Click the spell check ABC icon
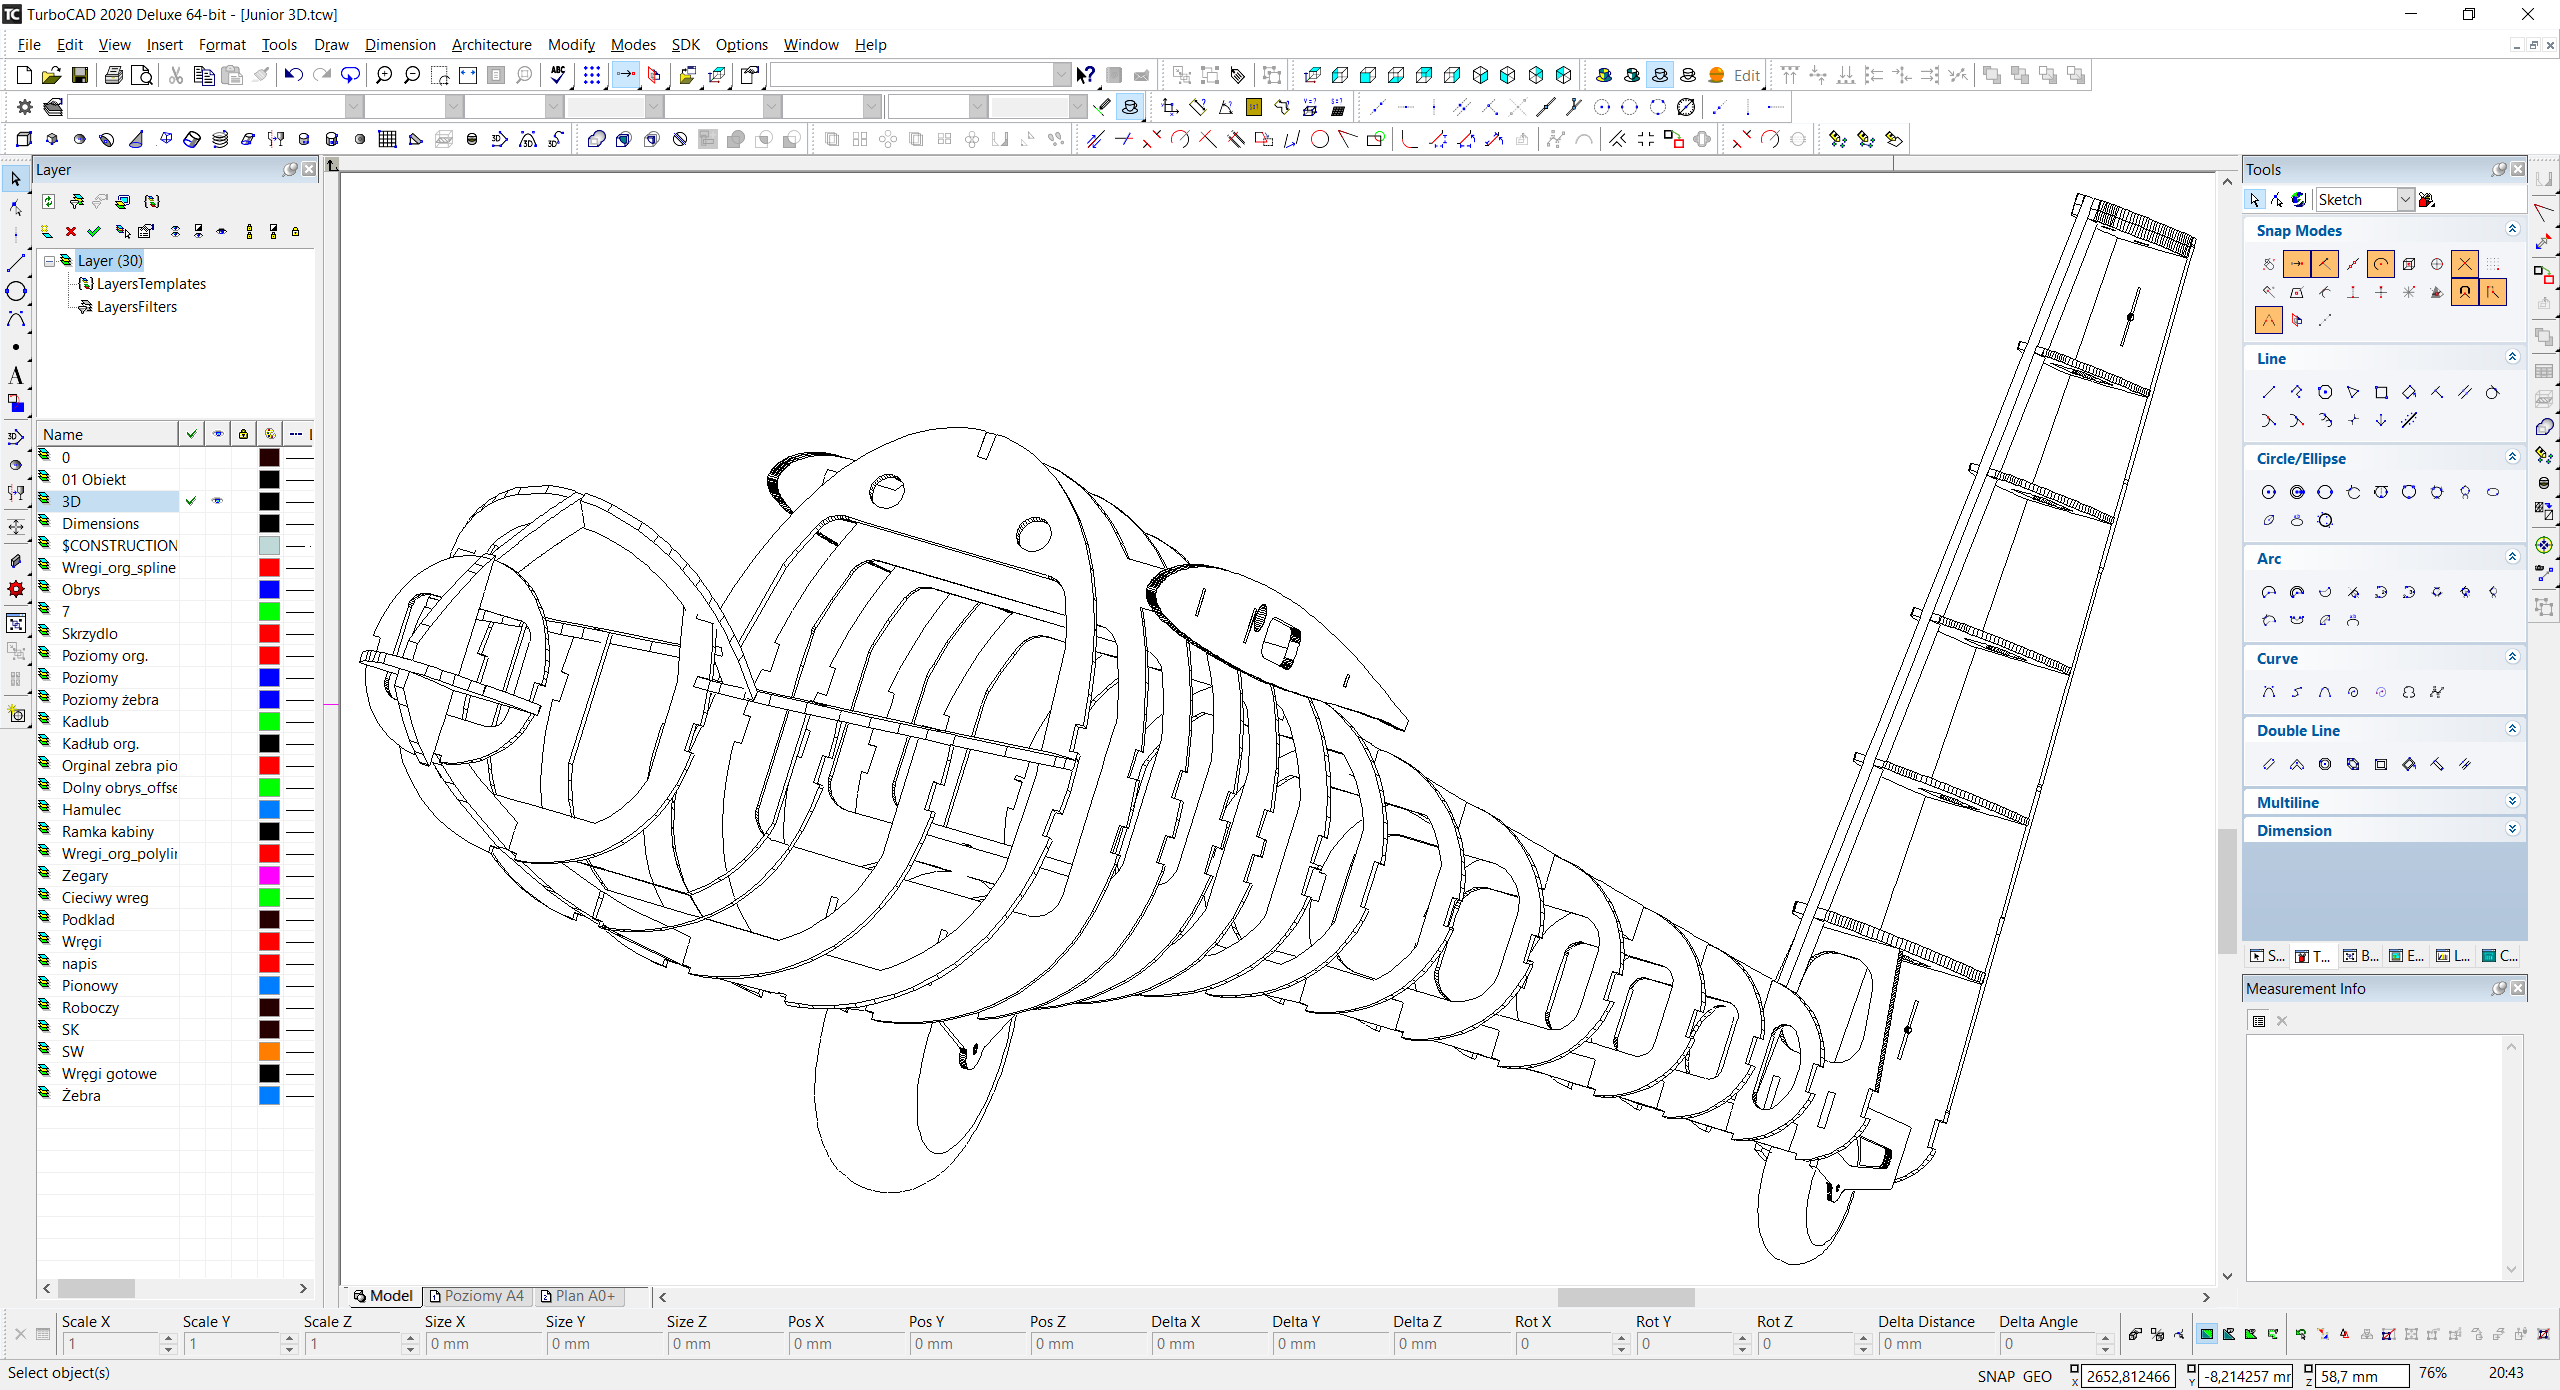Image resolution: width=2560 pixels, height=1390 pixels. (x=558, y=75)
